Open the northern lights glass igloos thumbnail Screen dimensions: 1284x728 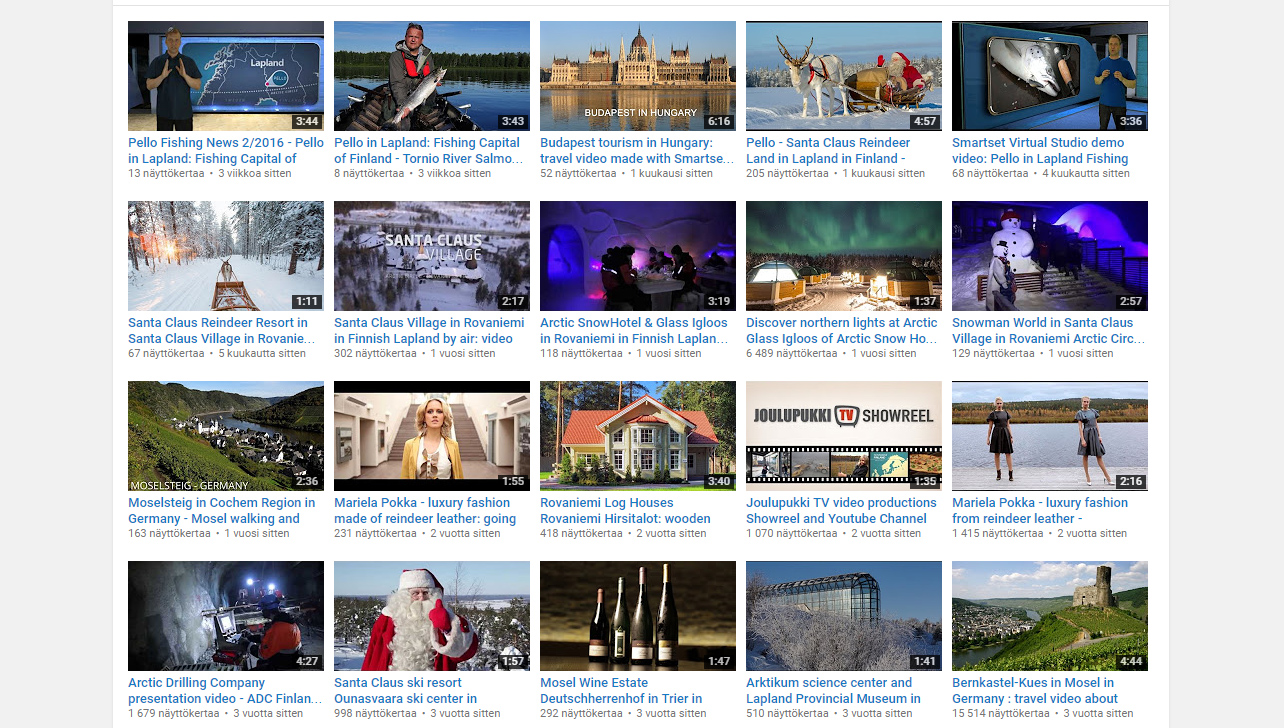coord(844,256)
